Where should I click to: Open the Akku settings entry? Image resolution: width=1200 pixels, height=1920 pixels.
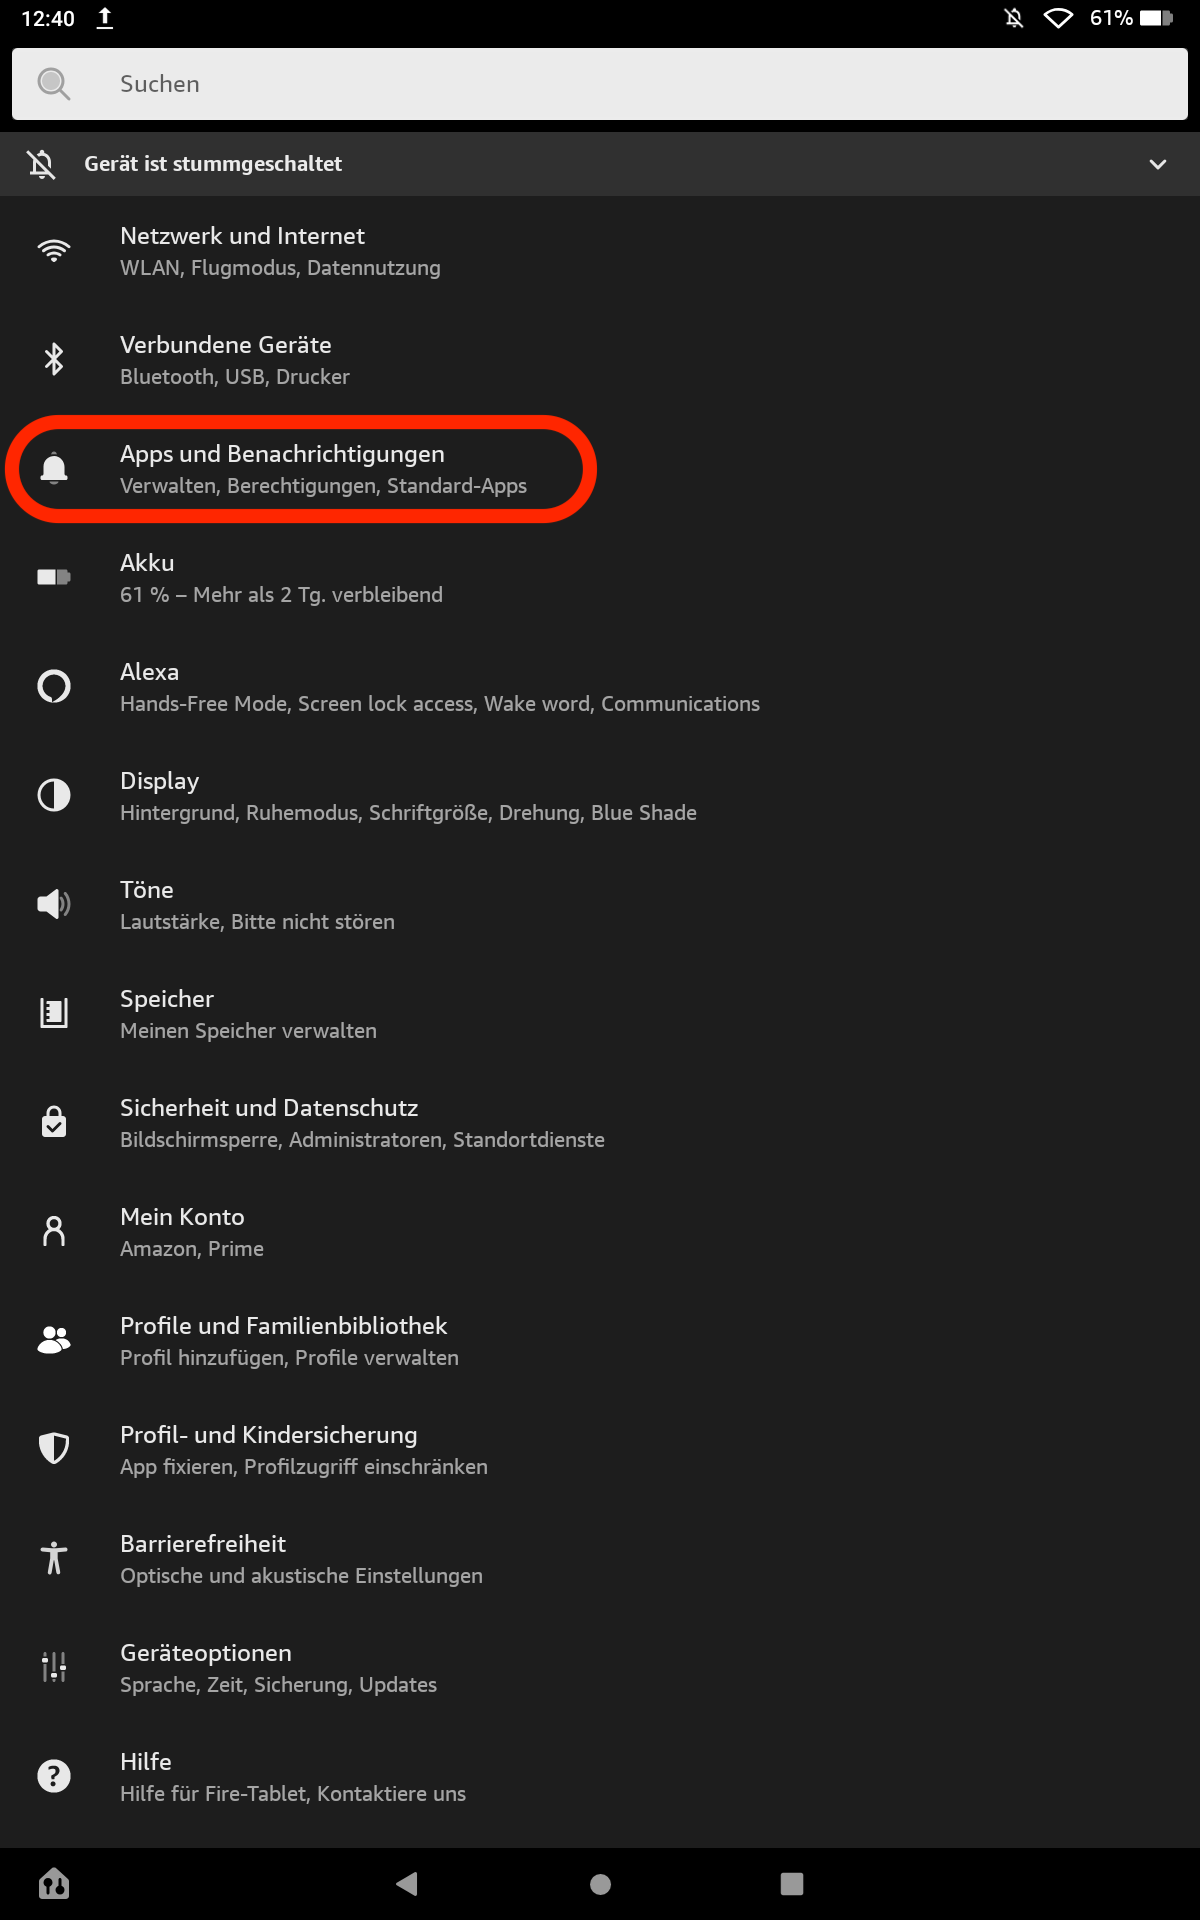pyautogui.click(x=280, y=578)
